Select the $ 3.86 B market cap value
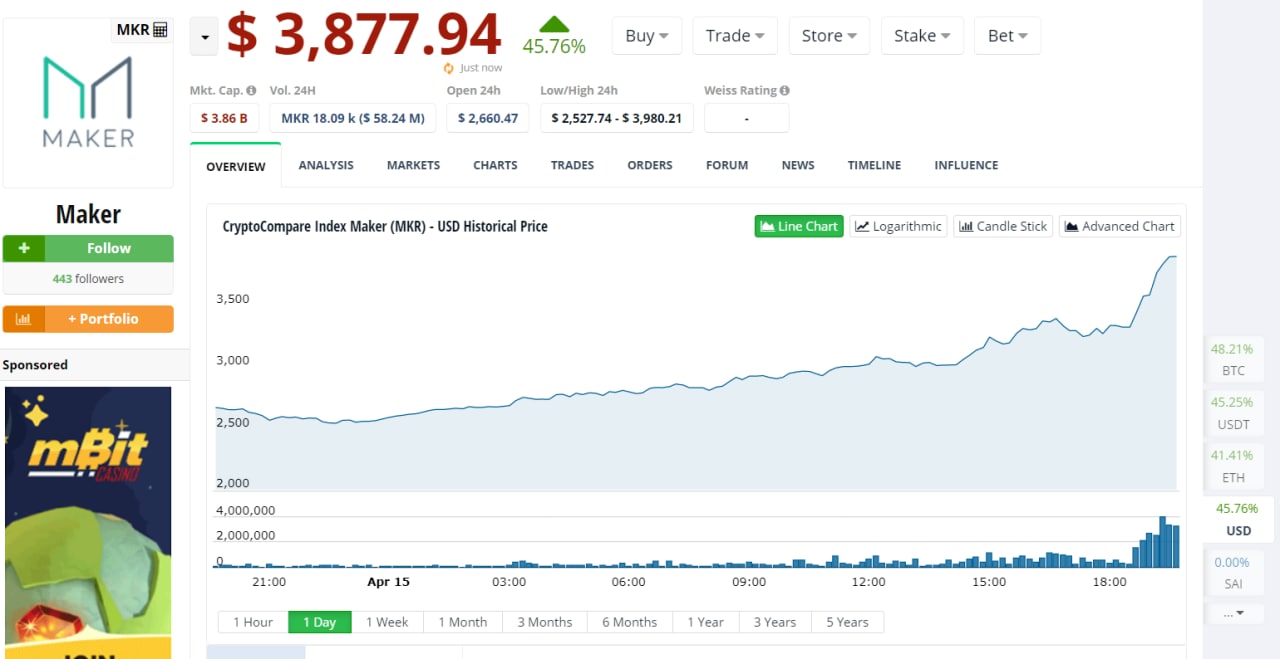 click(x=225, y=118)
